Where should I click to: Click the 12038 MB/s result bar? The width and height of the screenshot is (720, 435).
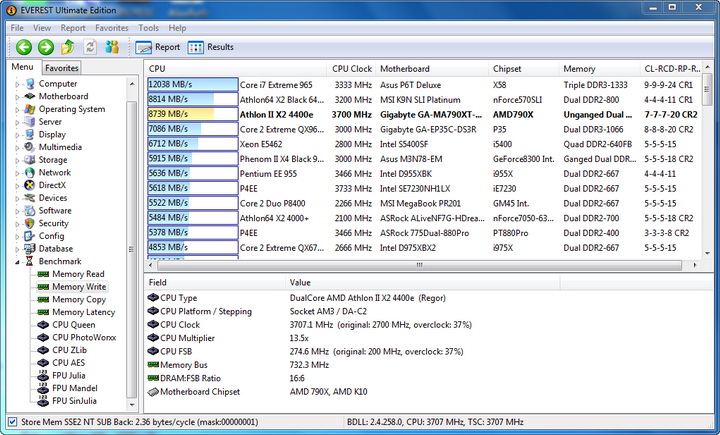(x=192, y=85)
